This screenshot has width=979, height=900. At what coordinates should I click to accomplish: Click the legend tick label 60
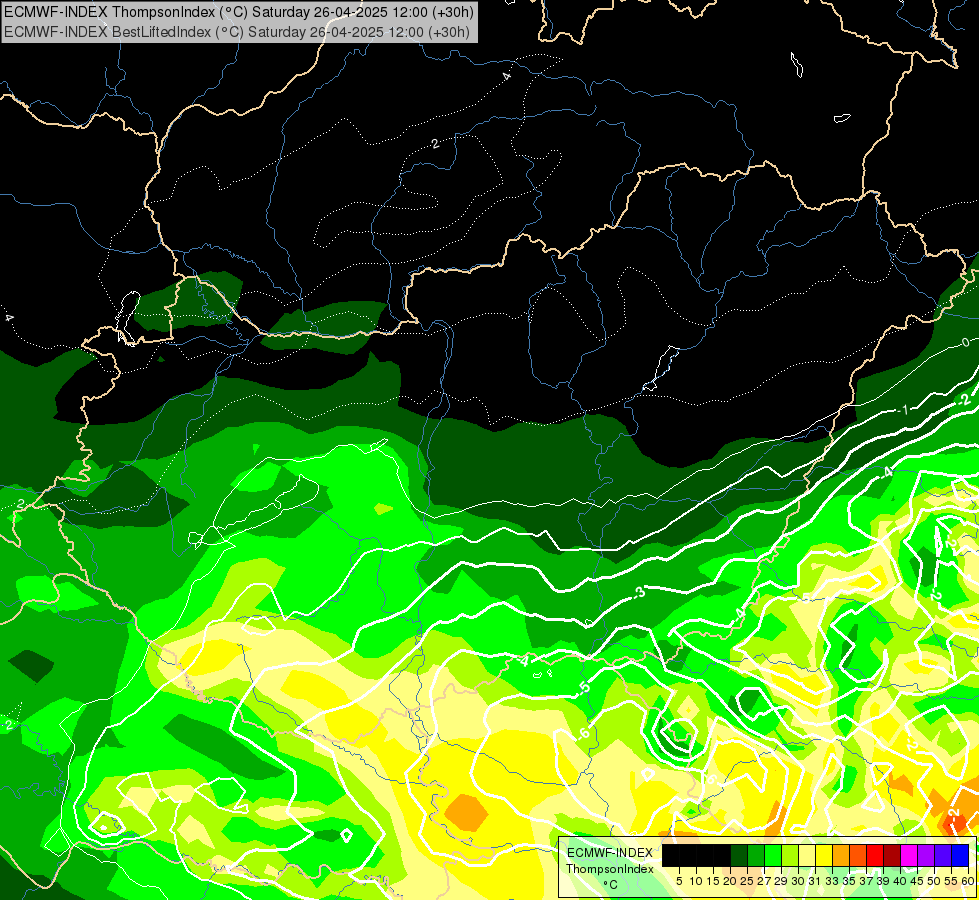[968, 881]
